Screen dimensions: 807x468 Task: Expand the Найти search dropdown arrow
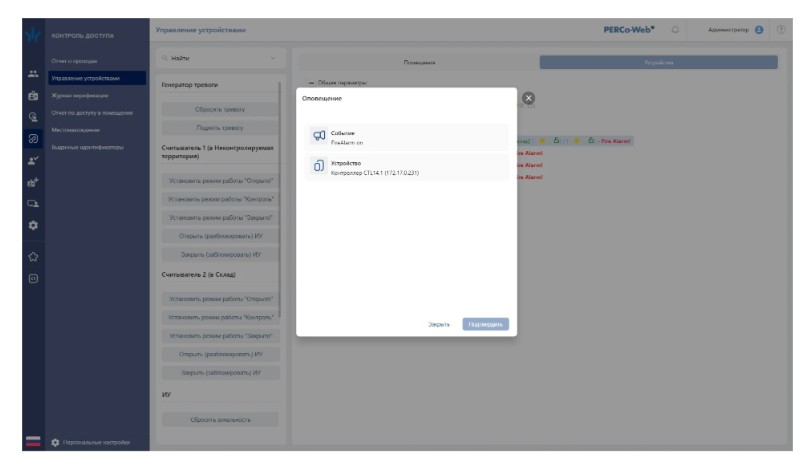point(272,60)
